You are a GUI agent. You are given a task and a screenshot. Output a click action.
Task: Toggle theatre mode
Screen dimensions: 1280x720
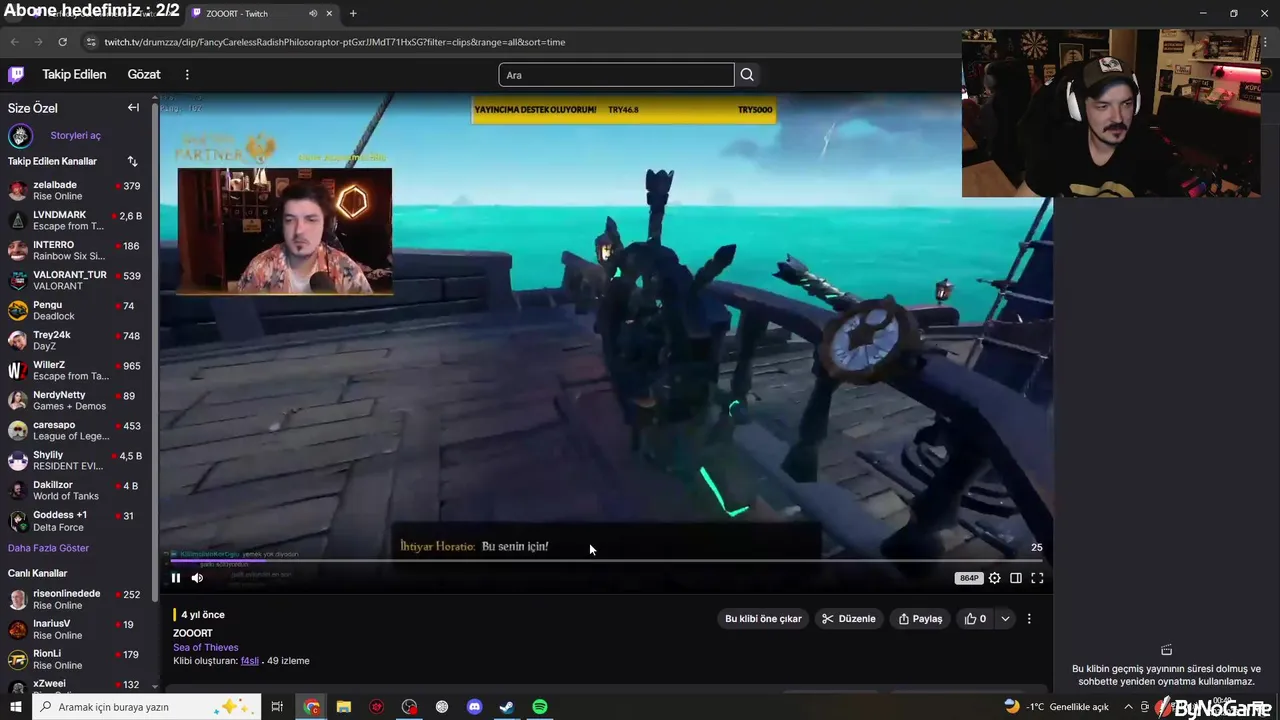point(1016,577)
